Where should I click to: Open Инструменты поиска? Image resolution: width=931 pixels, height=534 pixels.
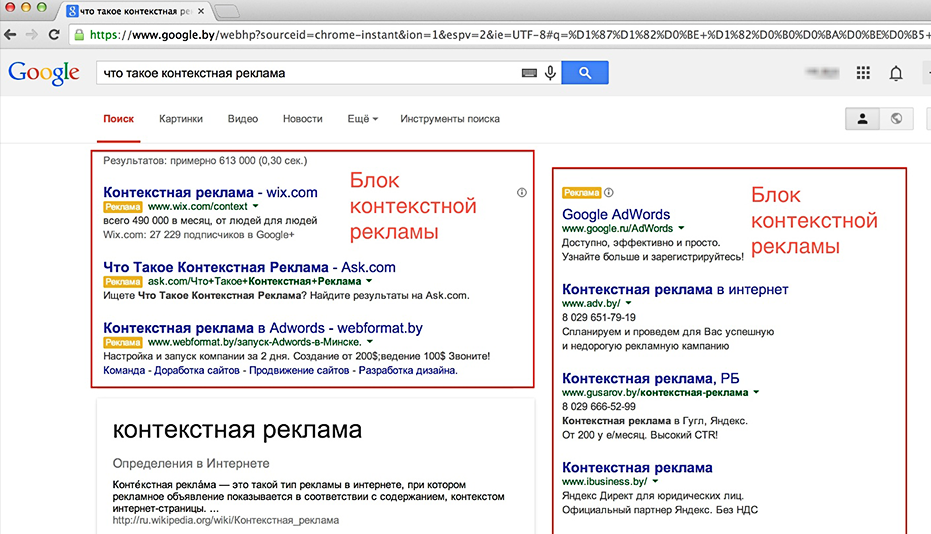click(450, 119)
